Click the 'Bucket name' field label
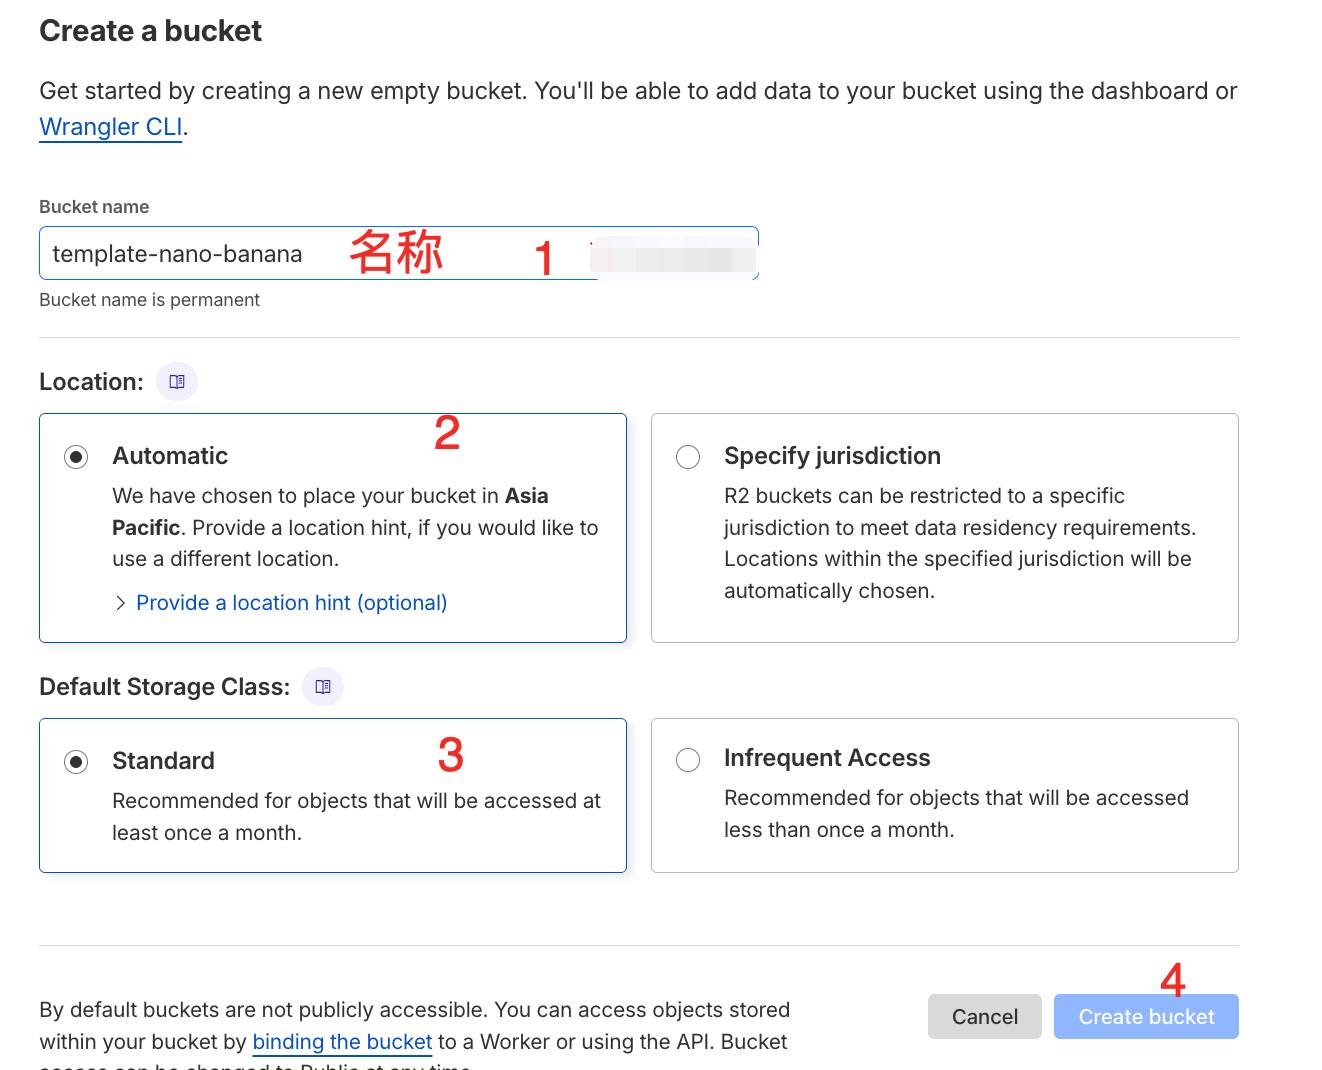1322x1070 pixels. click(x=94, y=207)
